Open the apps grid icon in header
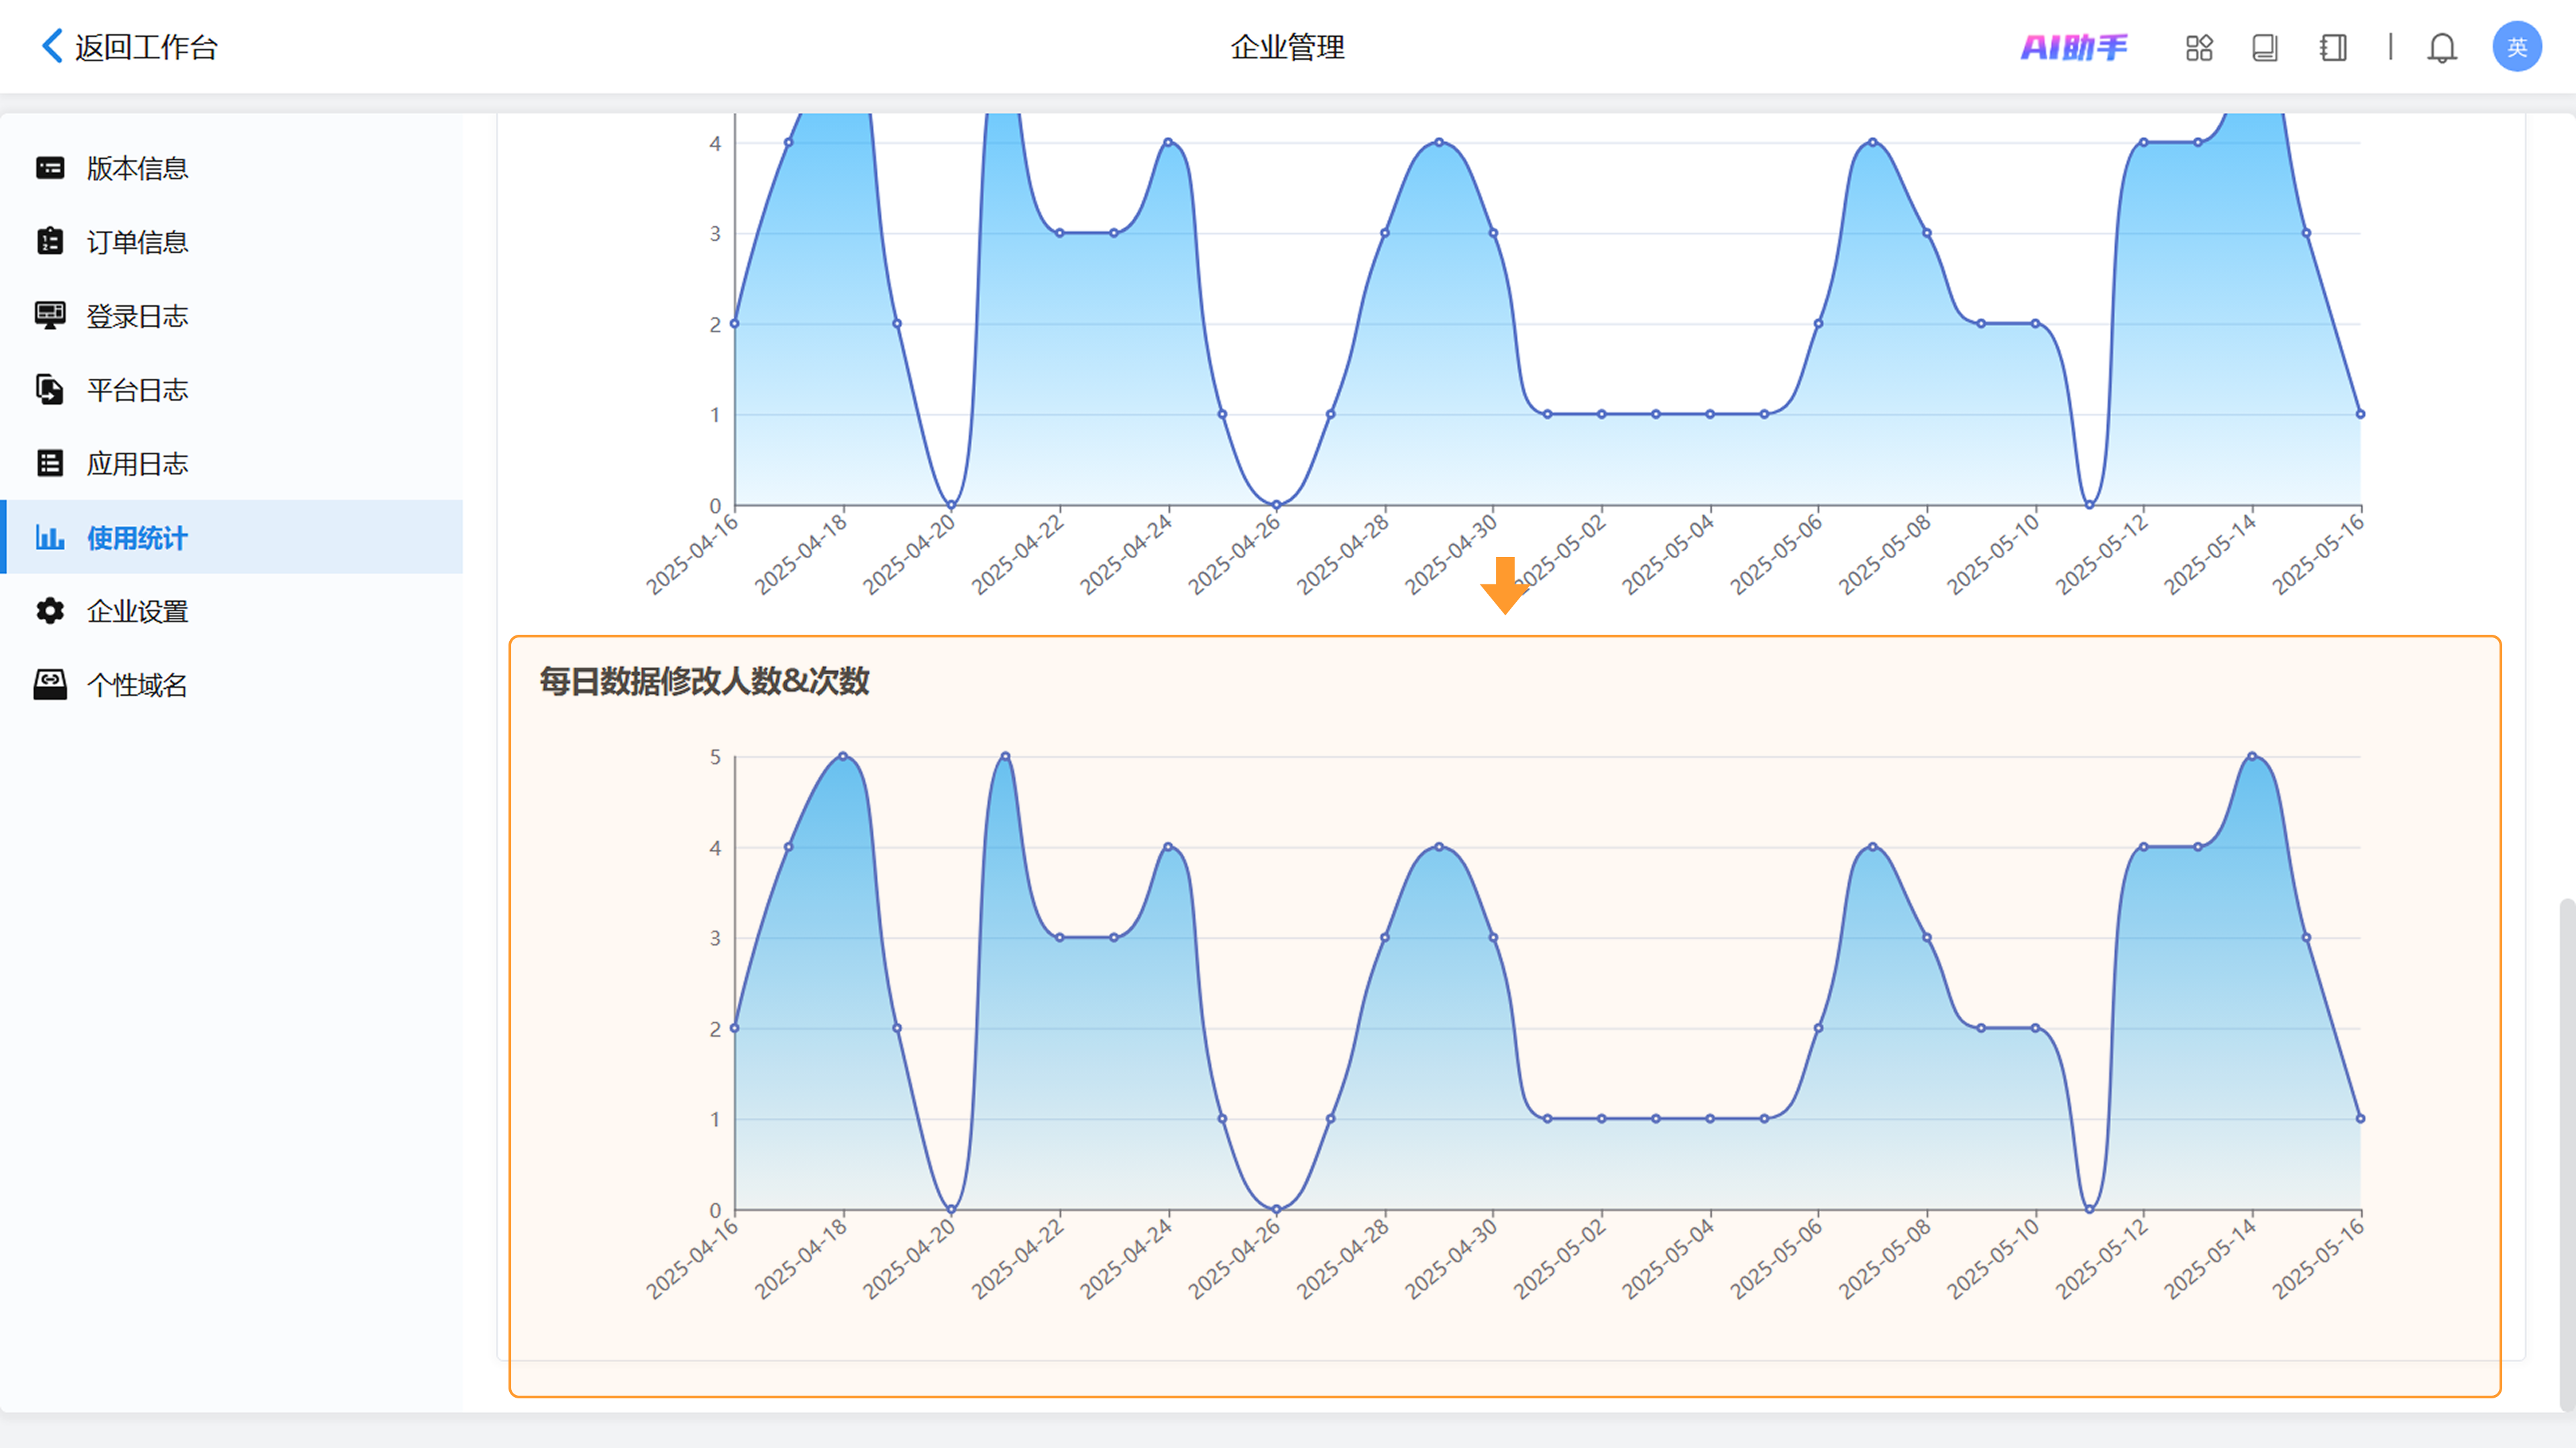This screenshot has height=1448, width=2576. click(x=2199, y=47)
